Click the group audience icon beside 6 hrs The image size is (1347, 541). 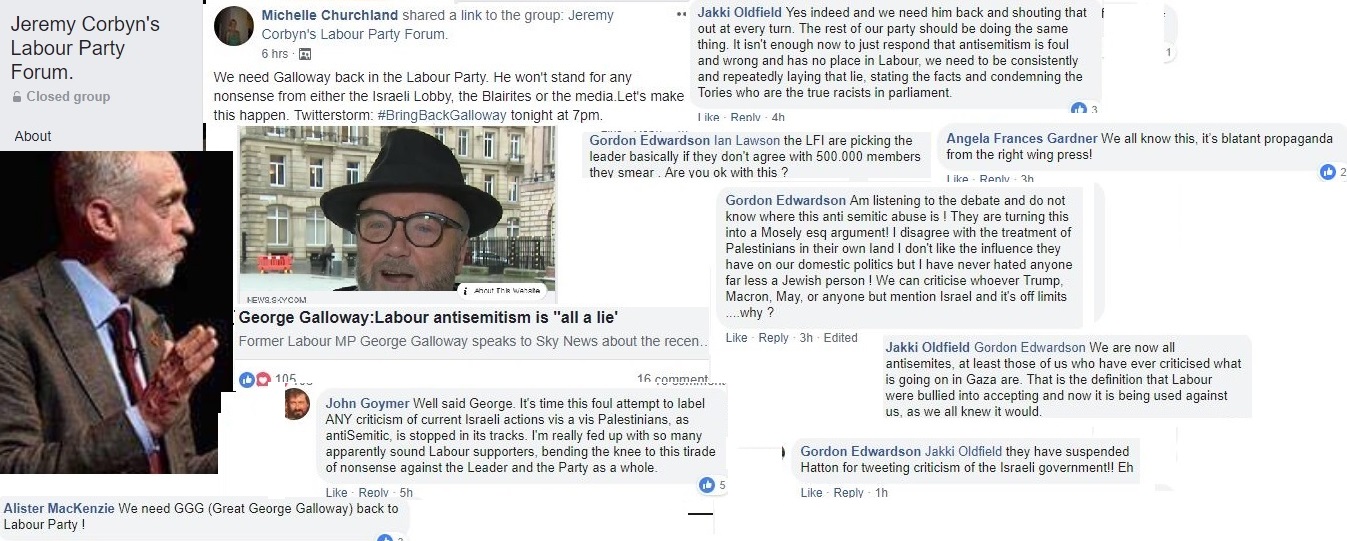point(305,54)
